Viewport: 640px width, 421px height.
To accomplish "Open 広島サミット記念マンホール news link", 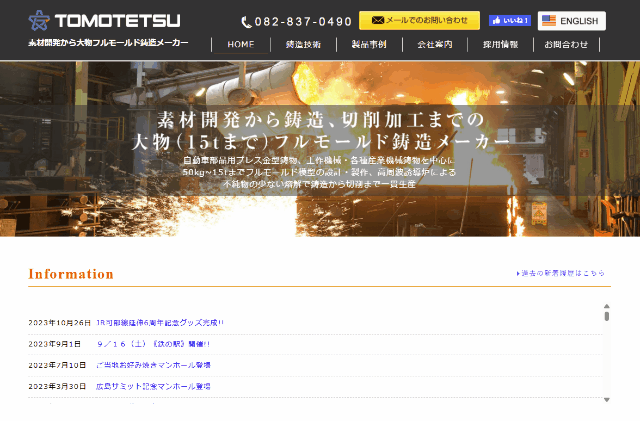I will 153,386.
